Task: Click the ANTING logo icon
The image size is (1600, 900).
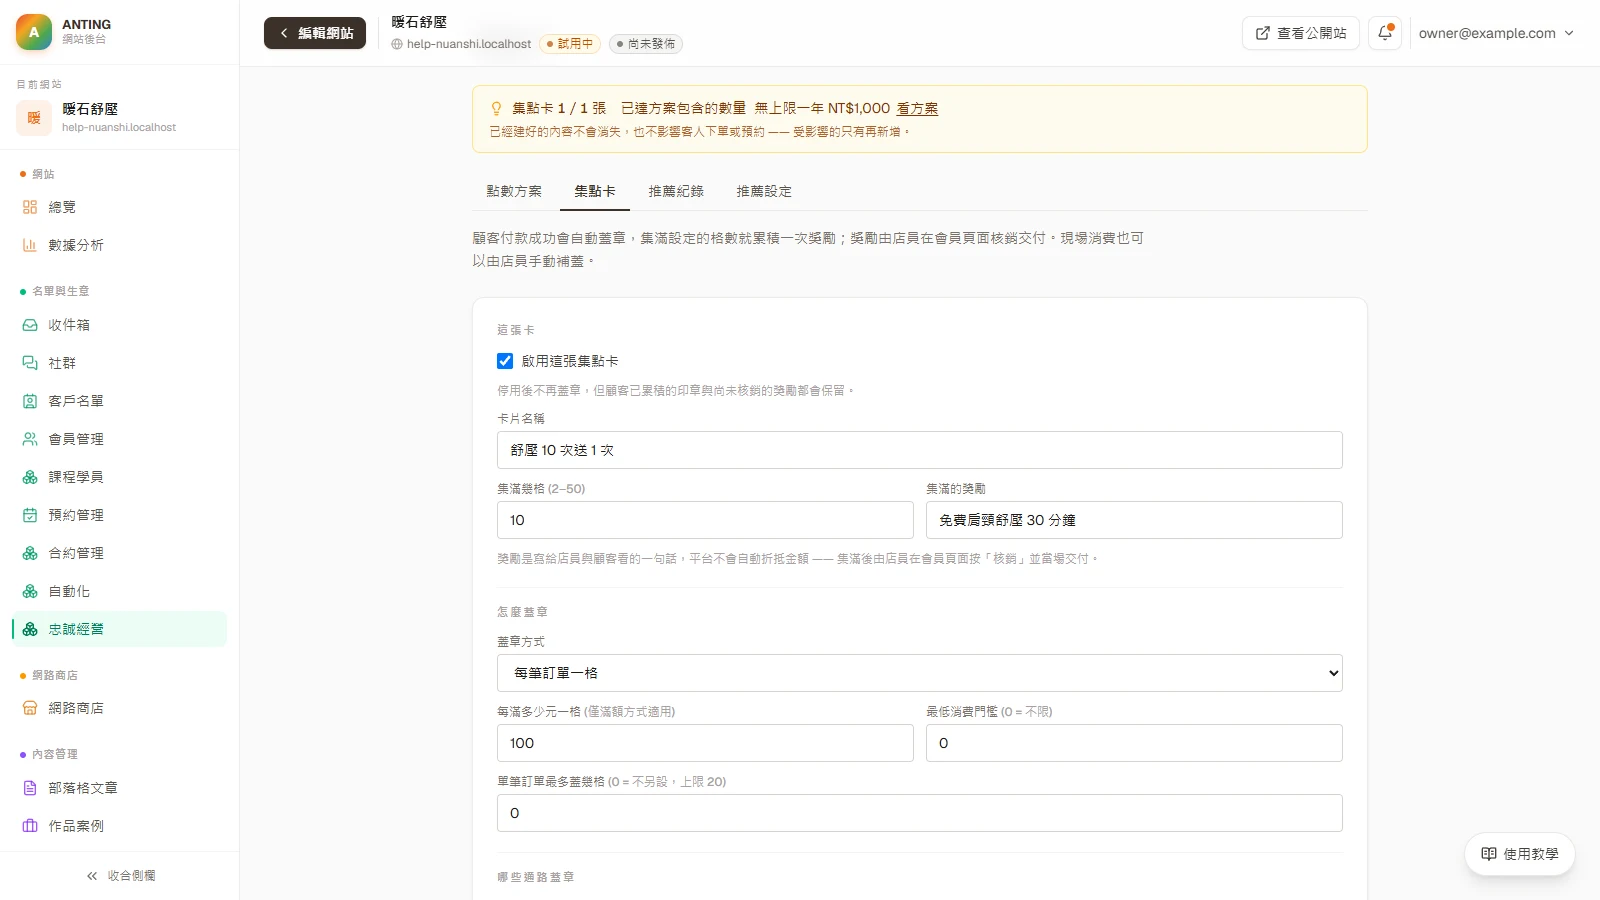Action: [34, 32]
